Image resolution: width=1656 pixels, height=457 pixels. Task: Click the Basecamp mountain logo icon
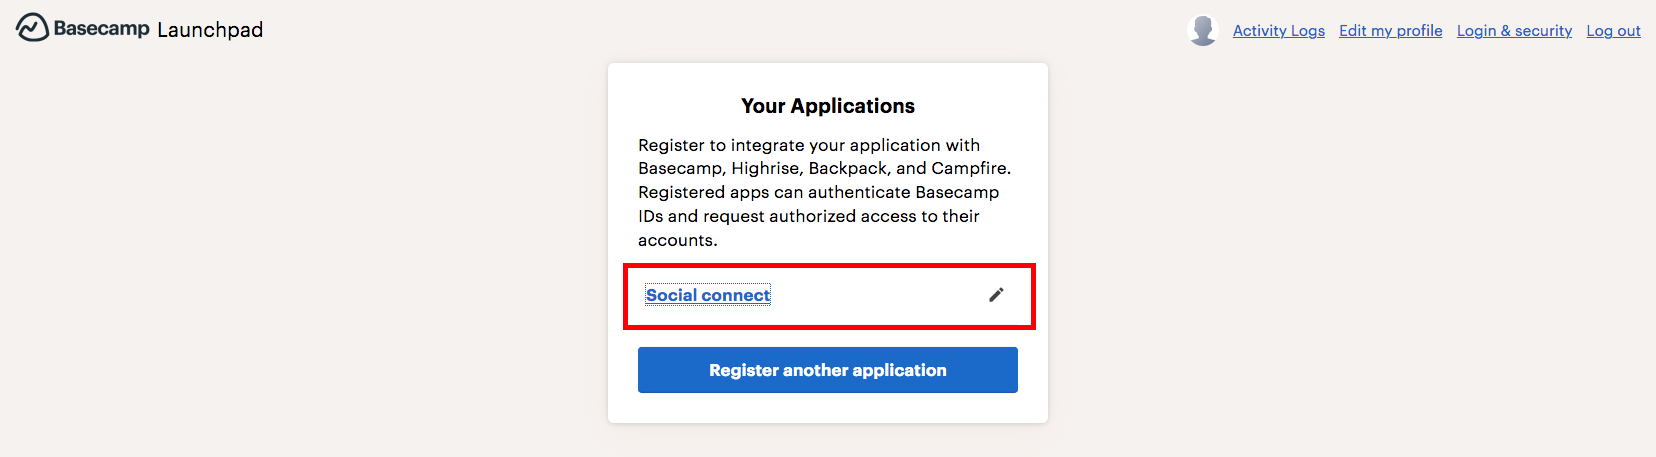pos(32,28)
